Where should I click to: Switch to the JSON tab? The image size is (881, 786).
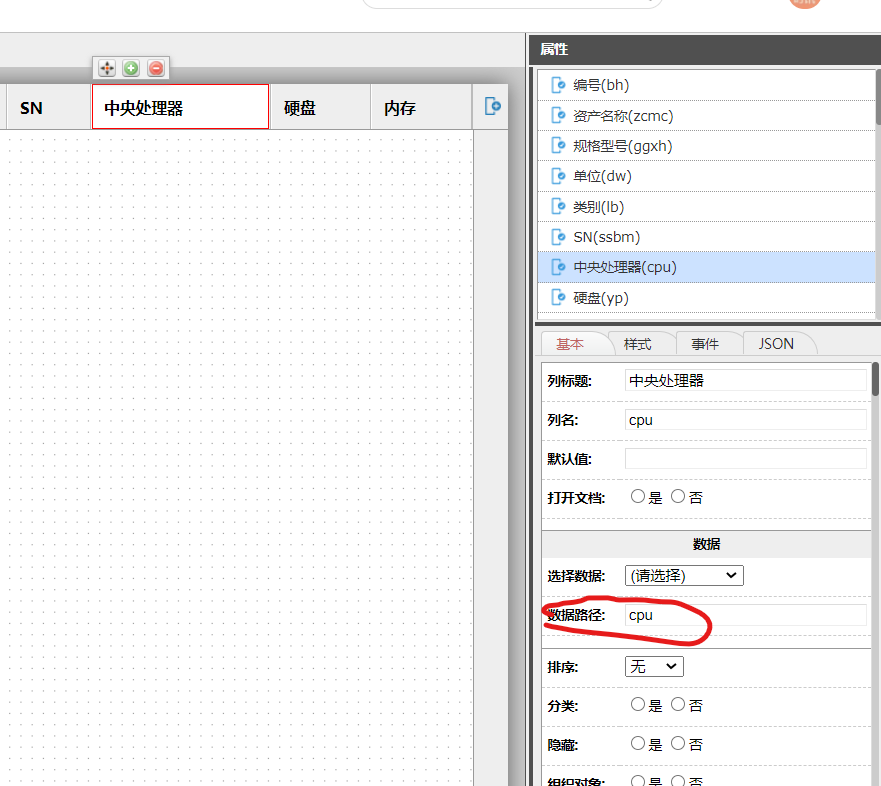coord(776,344)
